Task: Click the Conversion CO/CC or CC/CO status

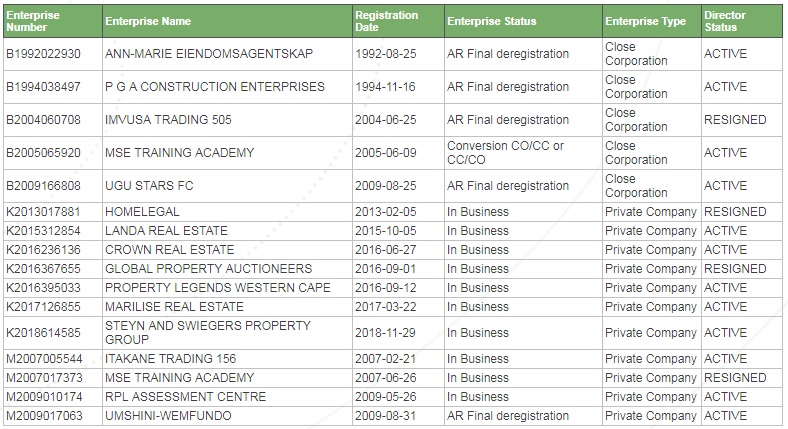Action: point(506,153)
